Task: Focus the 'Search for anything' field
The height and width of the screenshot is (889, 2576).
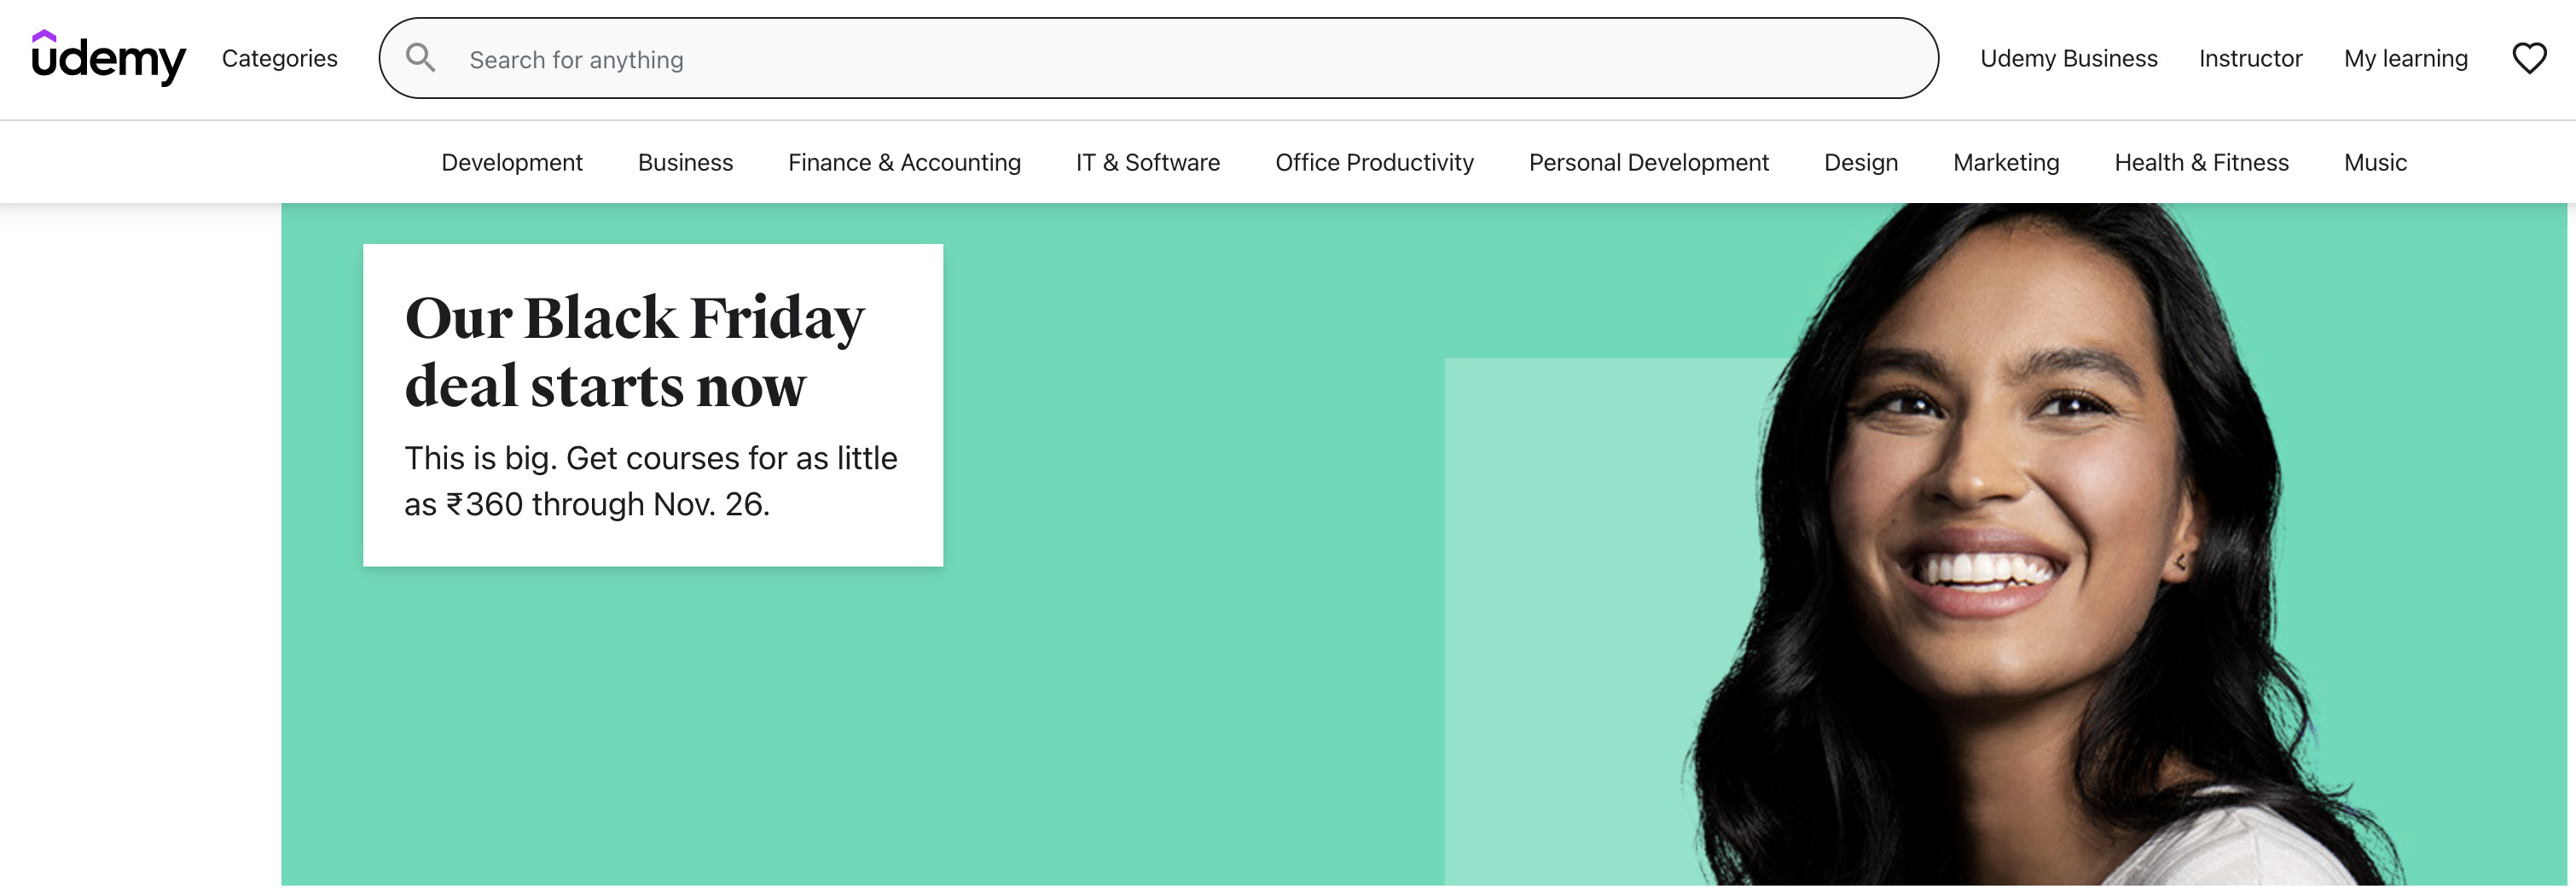Action: pos(1158,58)
